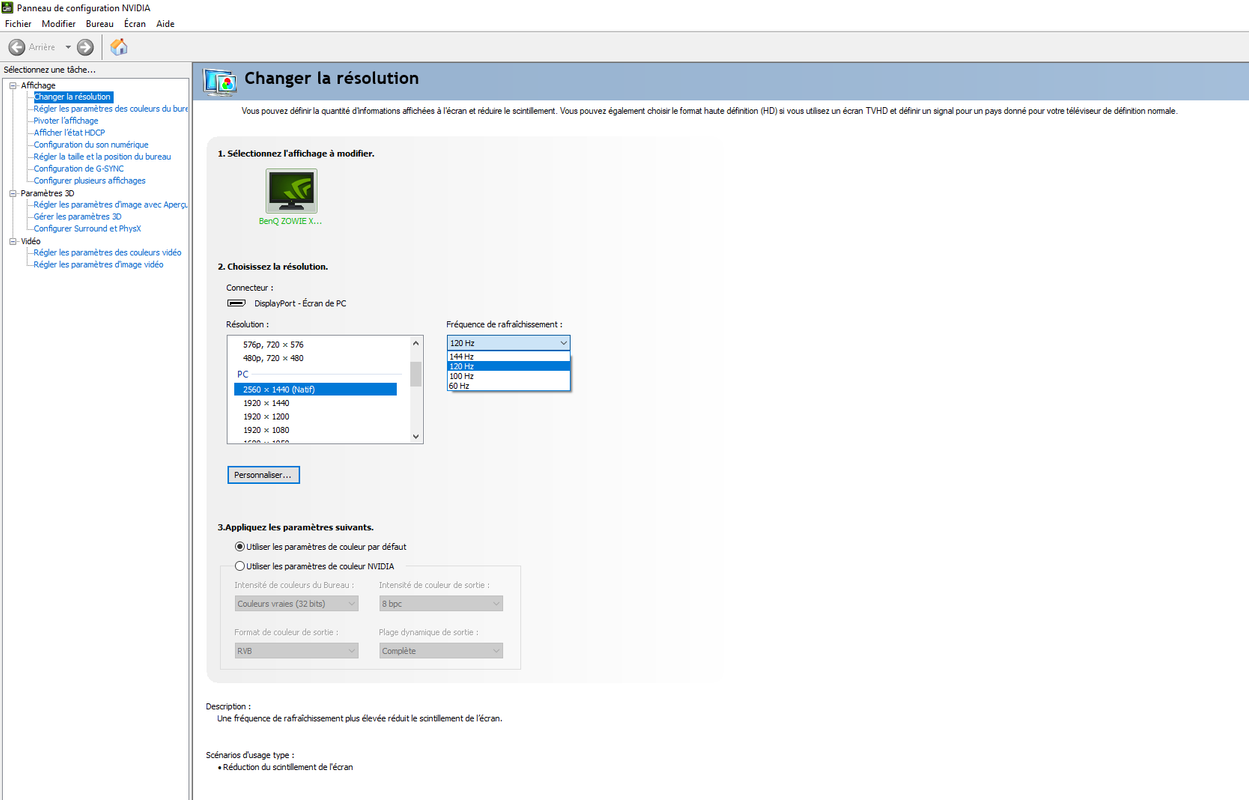Open Format de couleur de sortie dropdown
1249x800 pixels.
pos(296,651)
